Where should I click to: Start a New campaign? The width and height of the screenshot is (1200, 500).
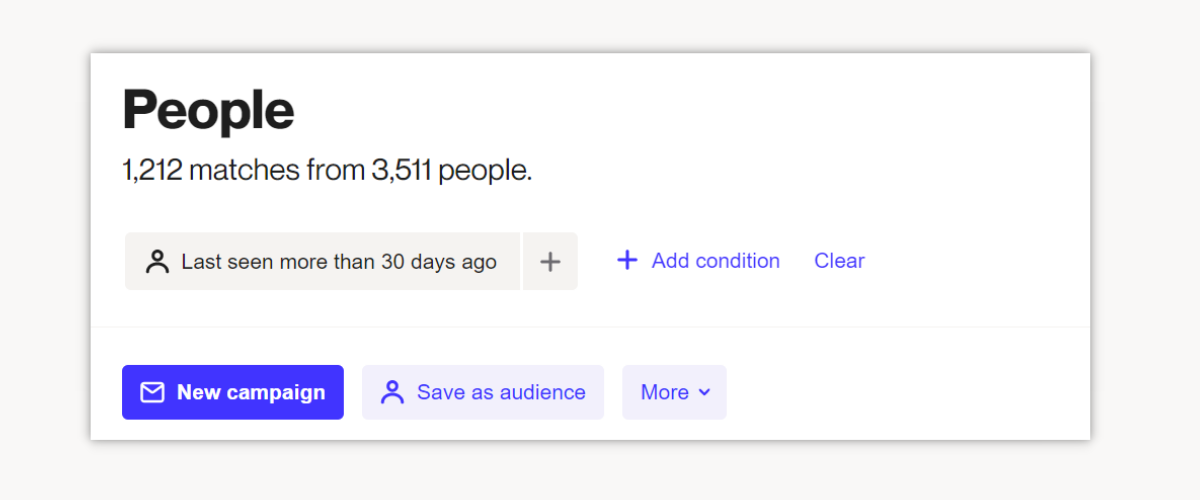pyautogui.click(x=232, y=392)
